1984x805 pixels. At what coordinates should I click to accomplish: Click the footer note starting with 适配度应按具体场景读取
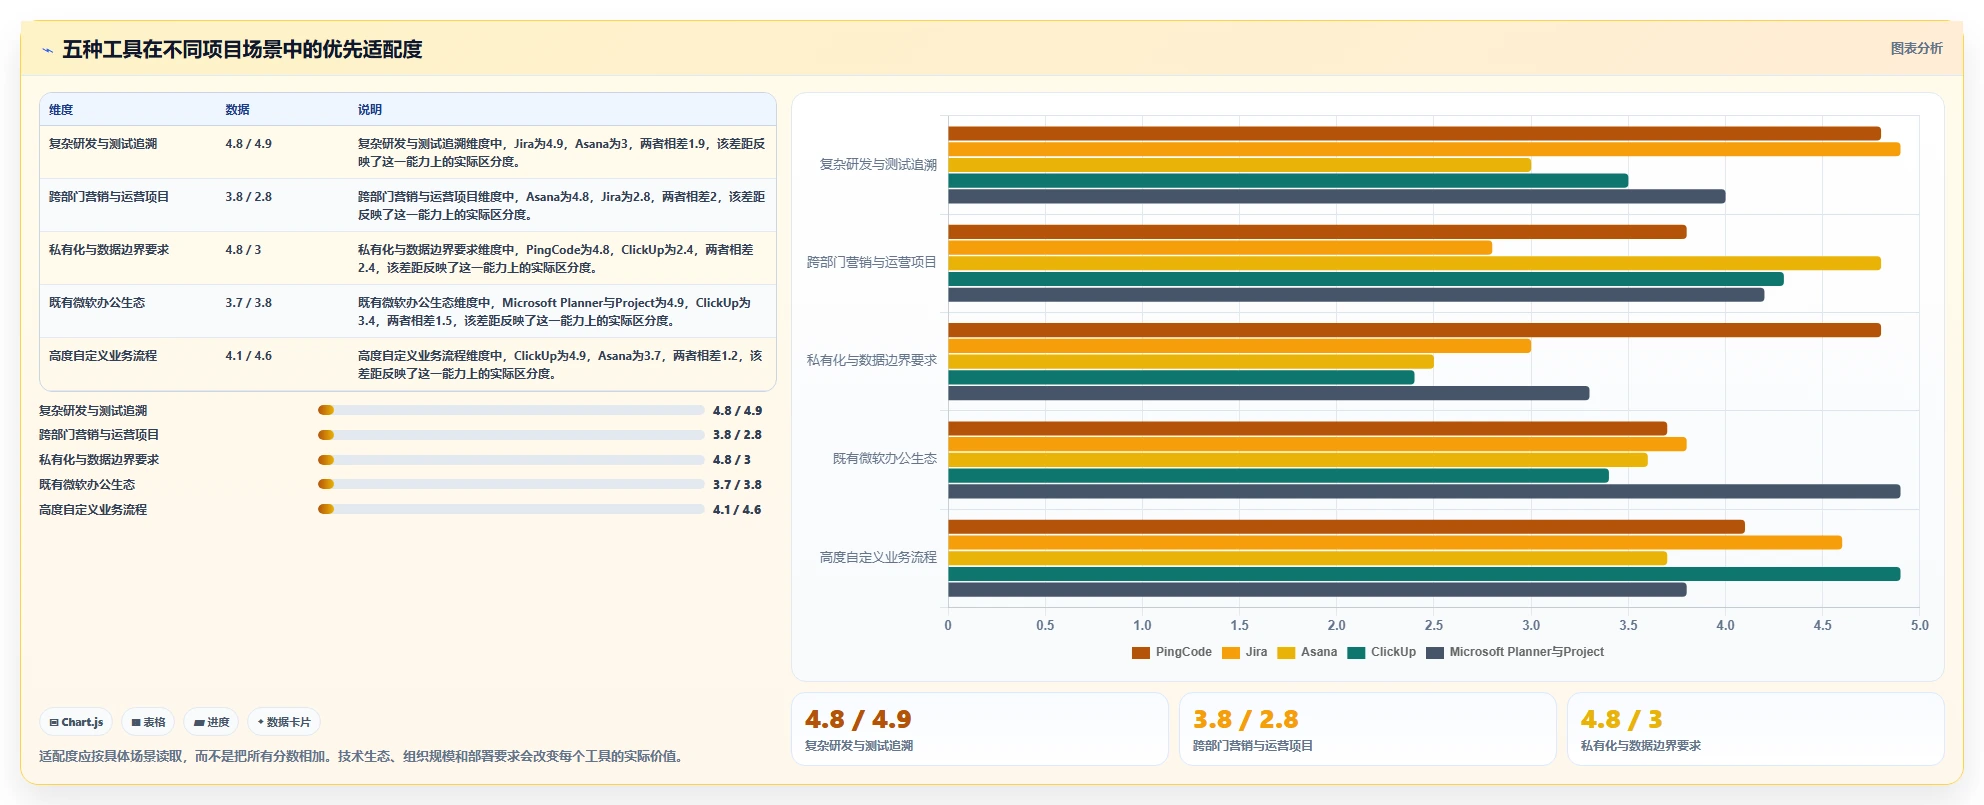(363, 757)
